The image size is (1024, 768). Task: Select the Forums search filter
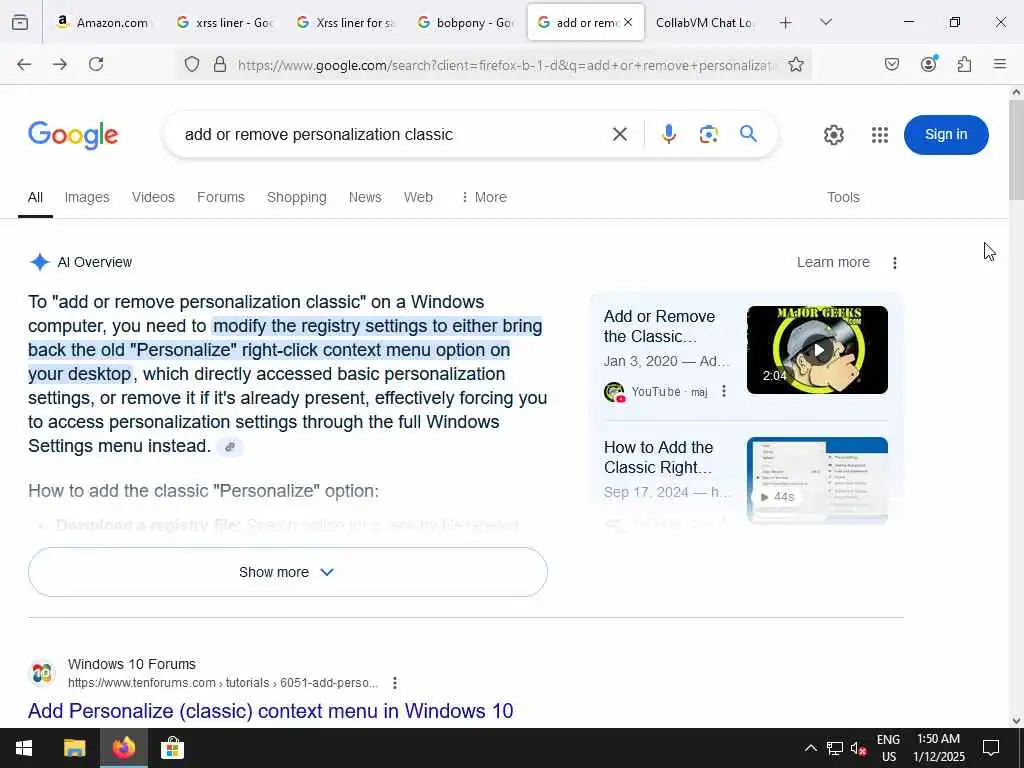[x=221, y=197]
